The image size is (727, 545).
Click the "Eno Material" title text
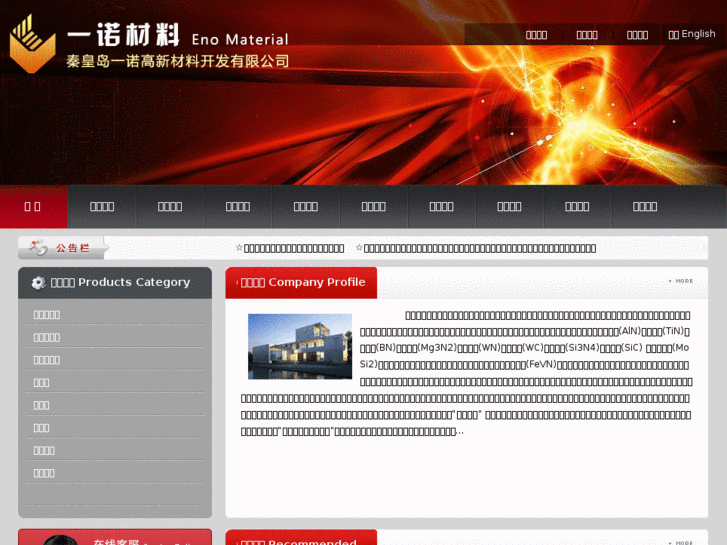point(240,39)
